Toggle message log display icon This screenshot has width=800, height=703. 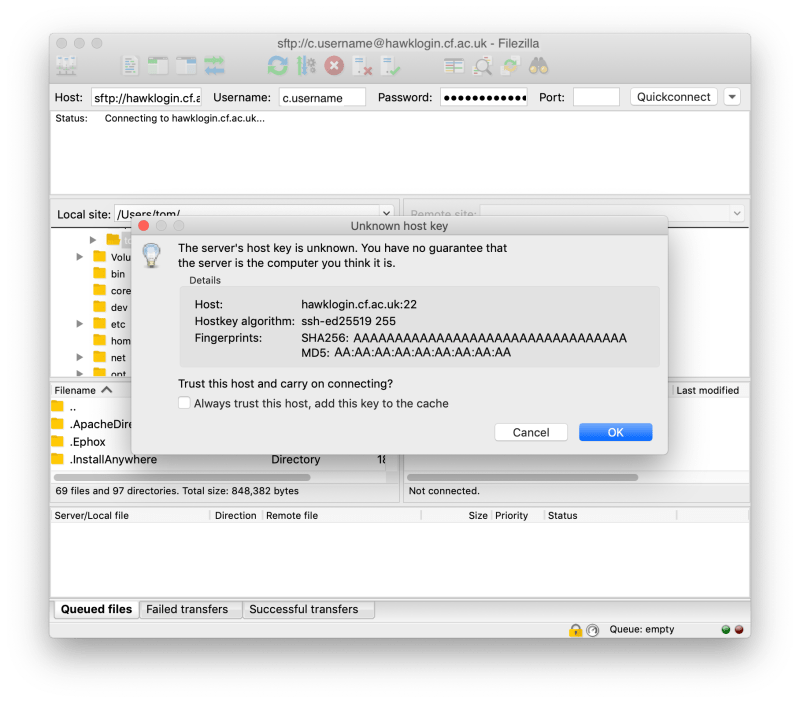pos(130,66)
